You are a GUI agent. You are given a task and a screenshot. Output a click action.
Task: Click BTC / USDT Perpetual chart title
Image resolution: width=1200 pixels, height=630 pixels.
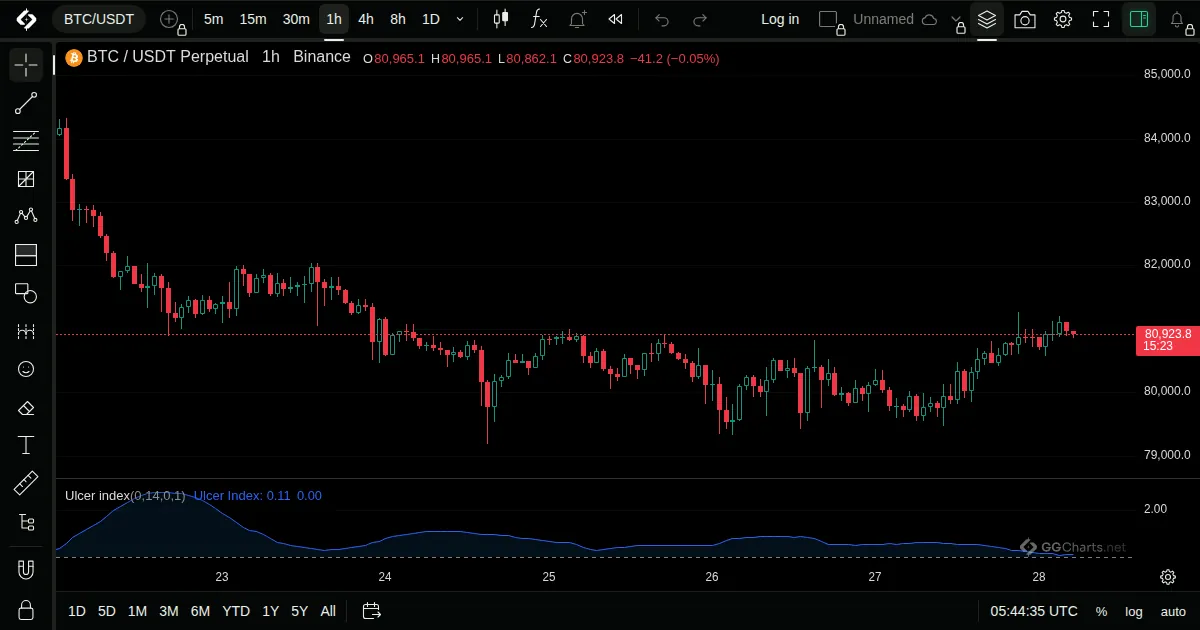[168, 57]
